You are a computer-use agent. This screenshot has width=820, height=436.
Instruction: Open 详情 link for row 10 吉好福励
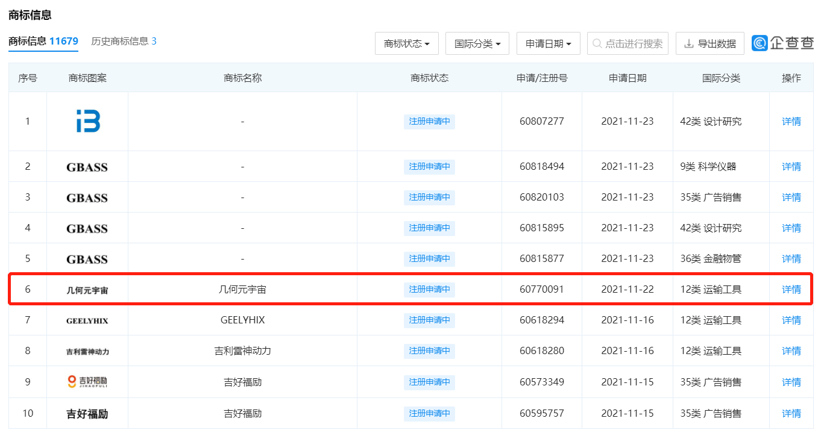pos(791,413)
